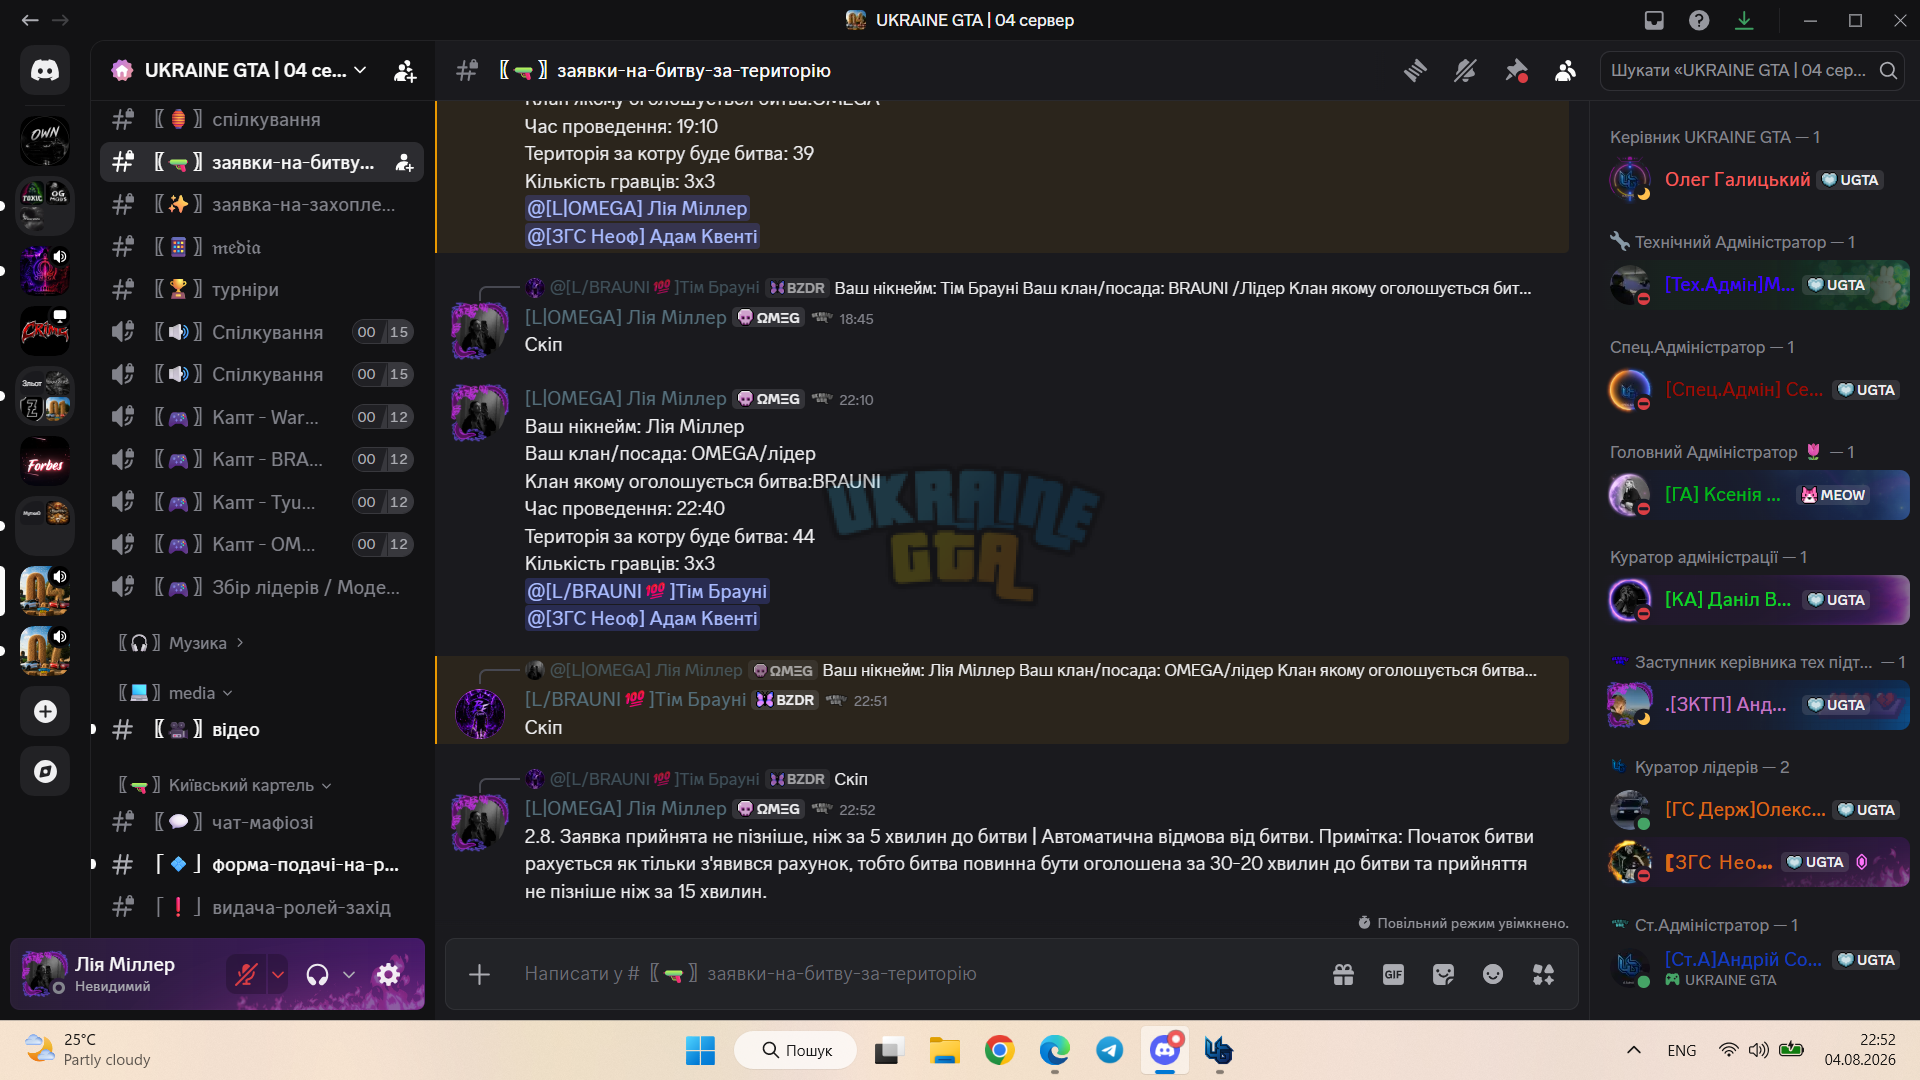Add a new server
Screen dimensions: 1920x1080
point(45,711)
